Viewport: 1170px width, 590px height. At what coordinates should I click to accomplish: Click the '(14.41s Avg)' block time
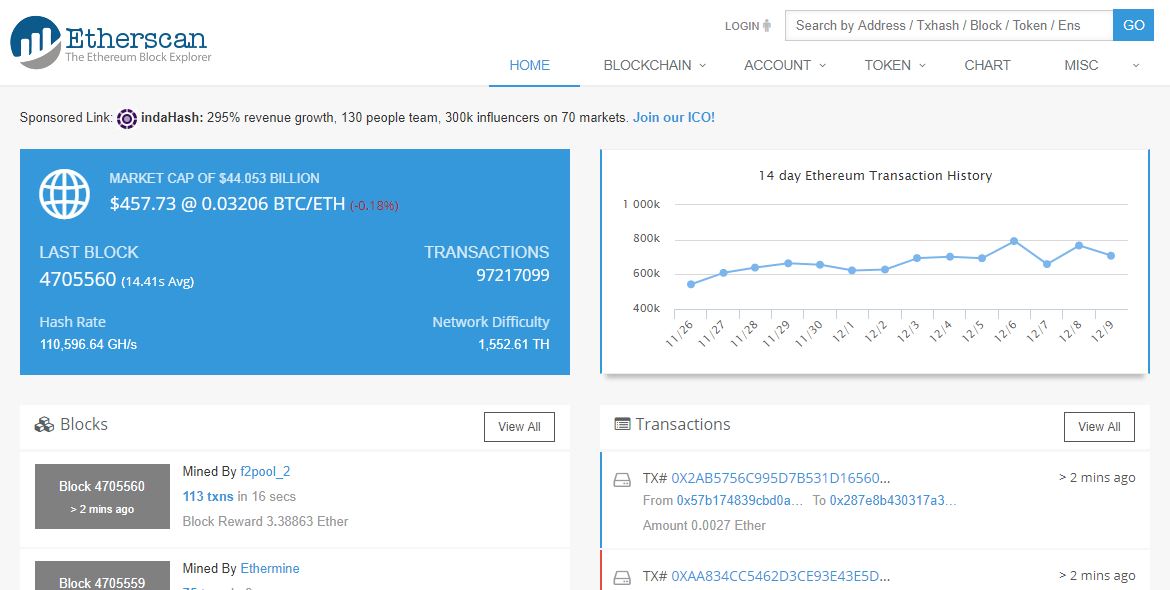pyautogui.click(x=157, y=282)
